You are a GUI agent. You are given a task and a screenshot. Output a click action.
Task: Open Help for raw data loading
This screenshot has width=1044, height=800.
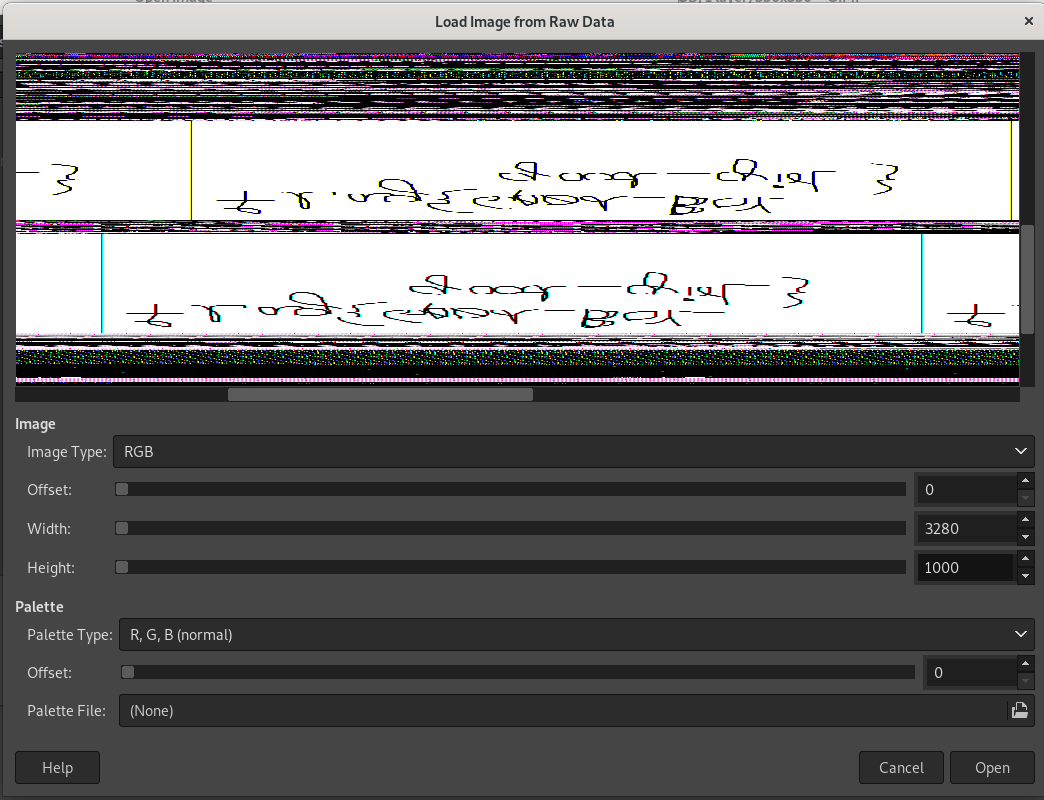pos(57,767)
